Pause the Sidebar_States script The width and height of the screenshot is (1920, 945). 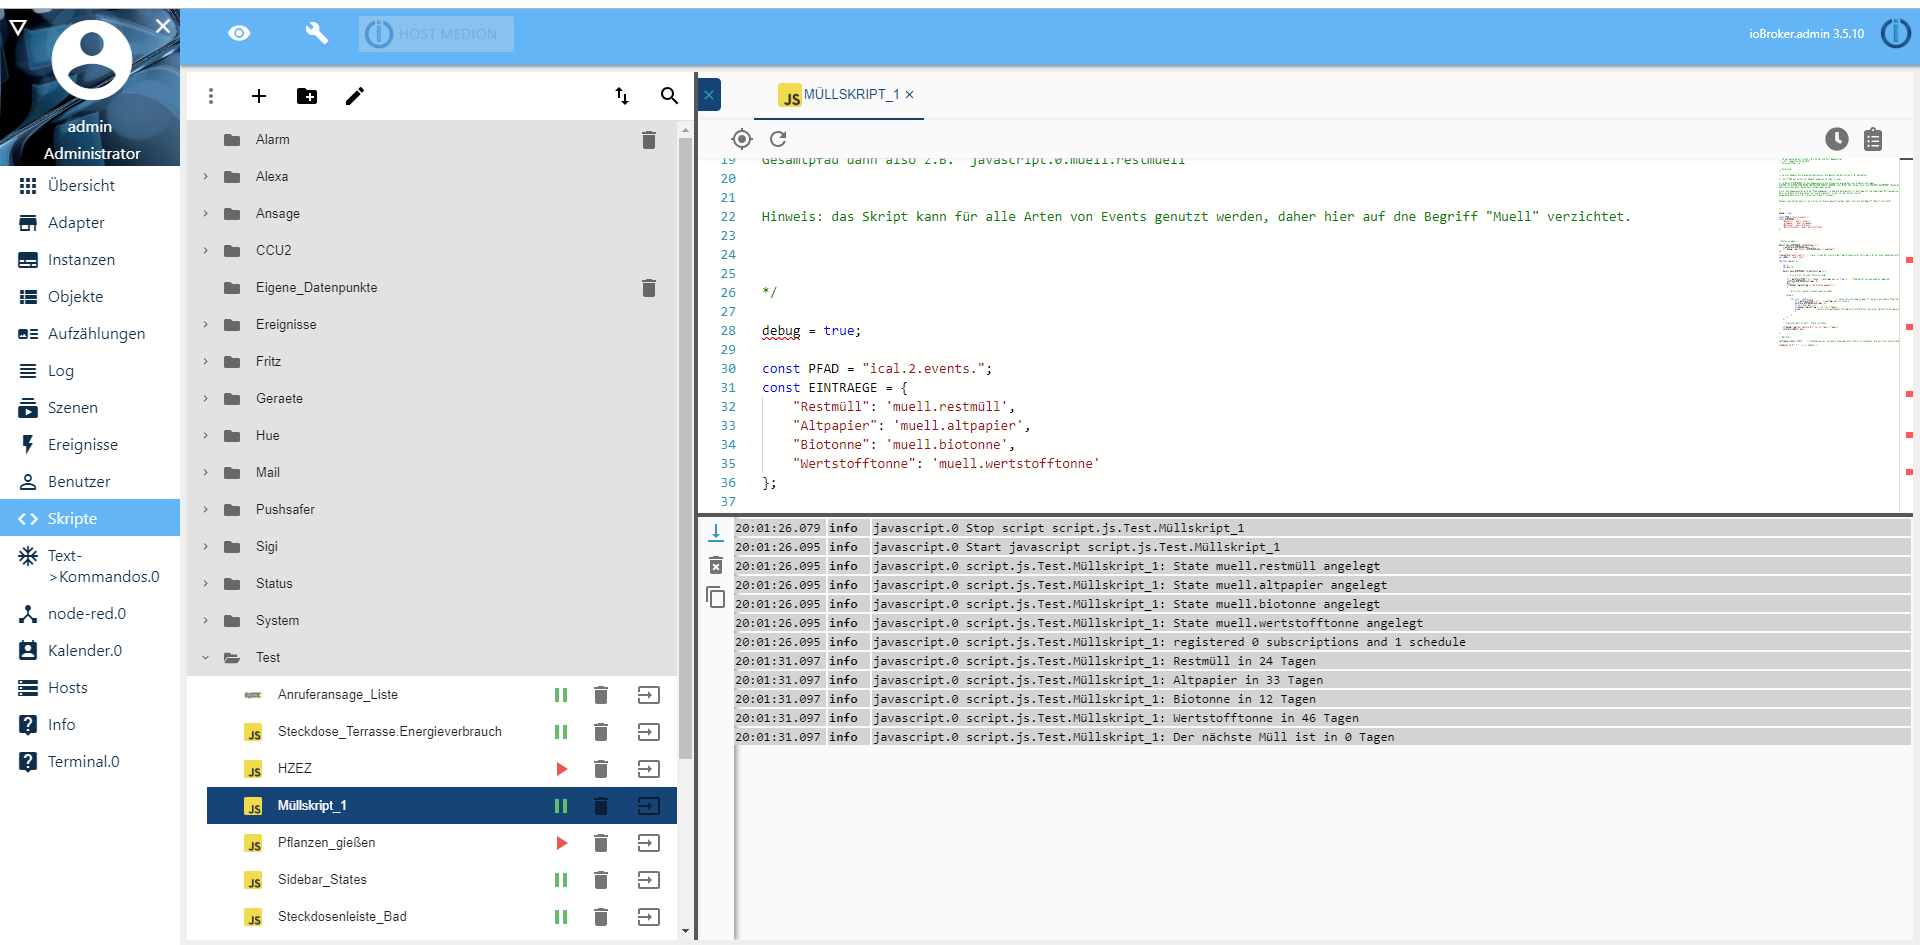click(561, 880)
